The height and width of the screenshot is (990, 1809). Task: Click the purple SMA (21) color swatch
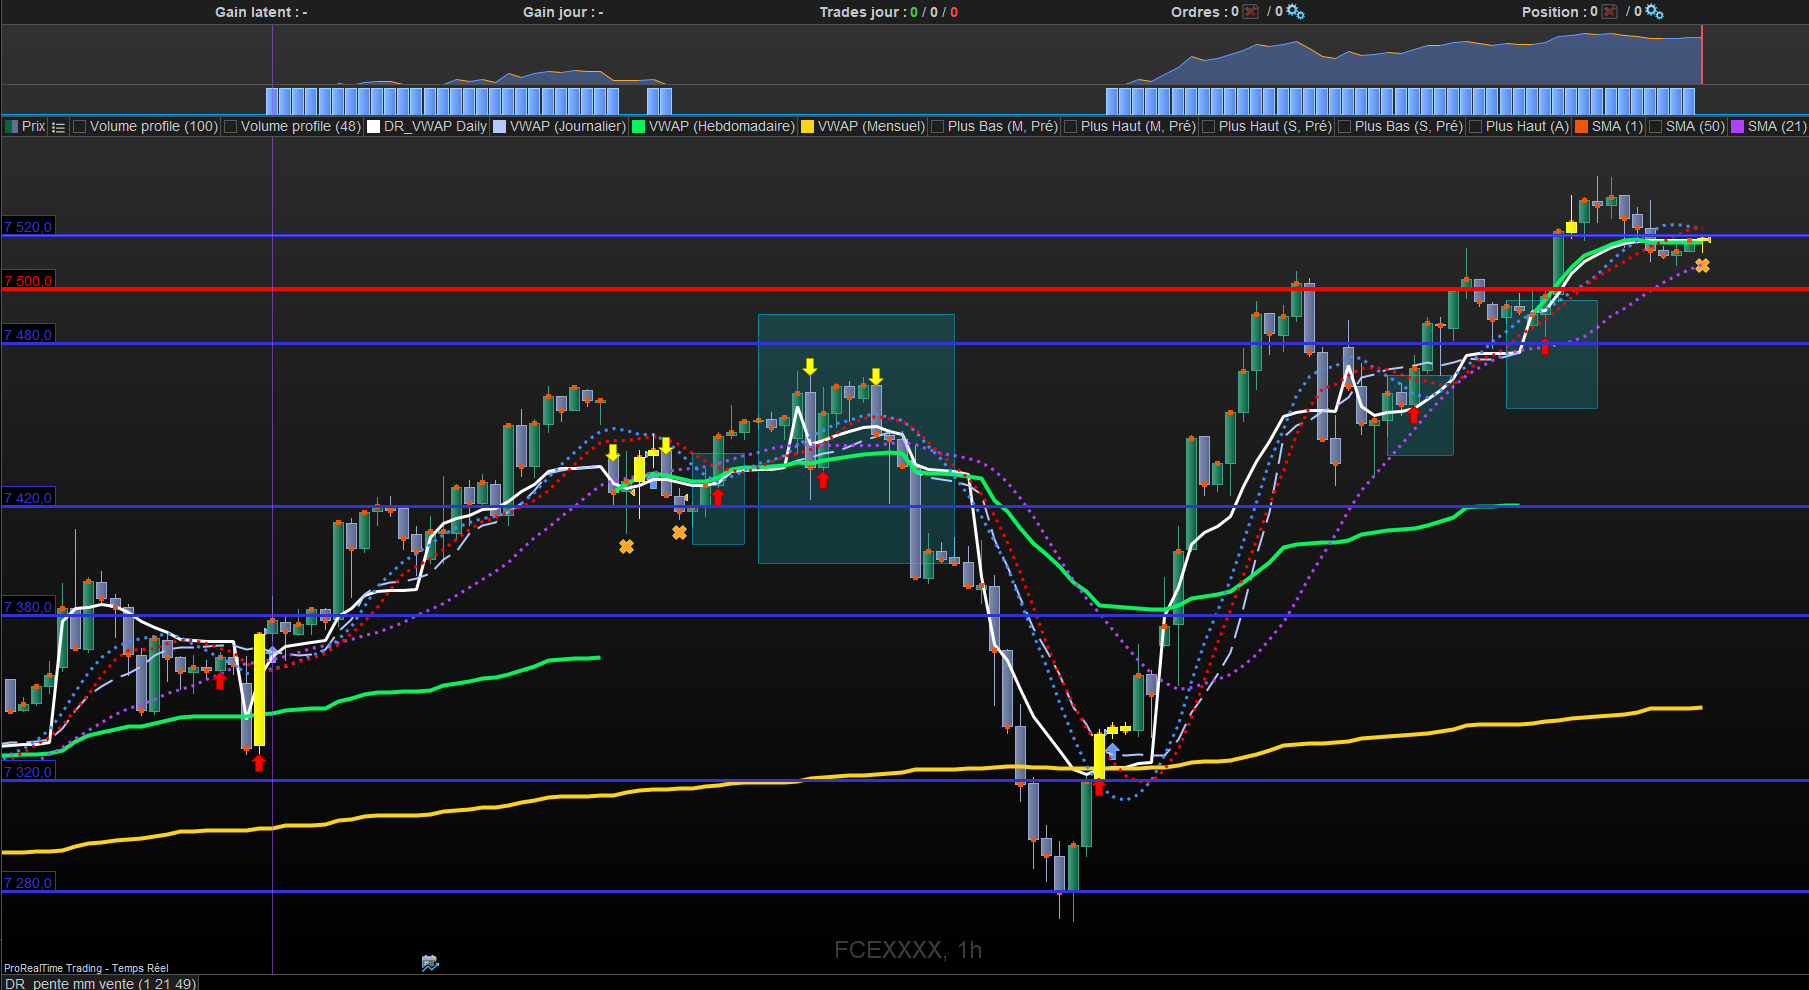(x=1738, y=127)
